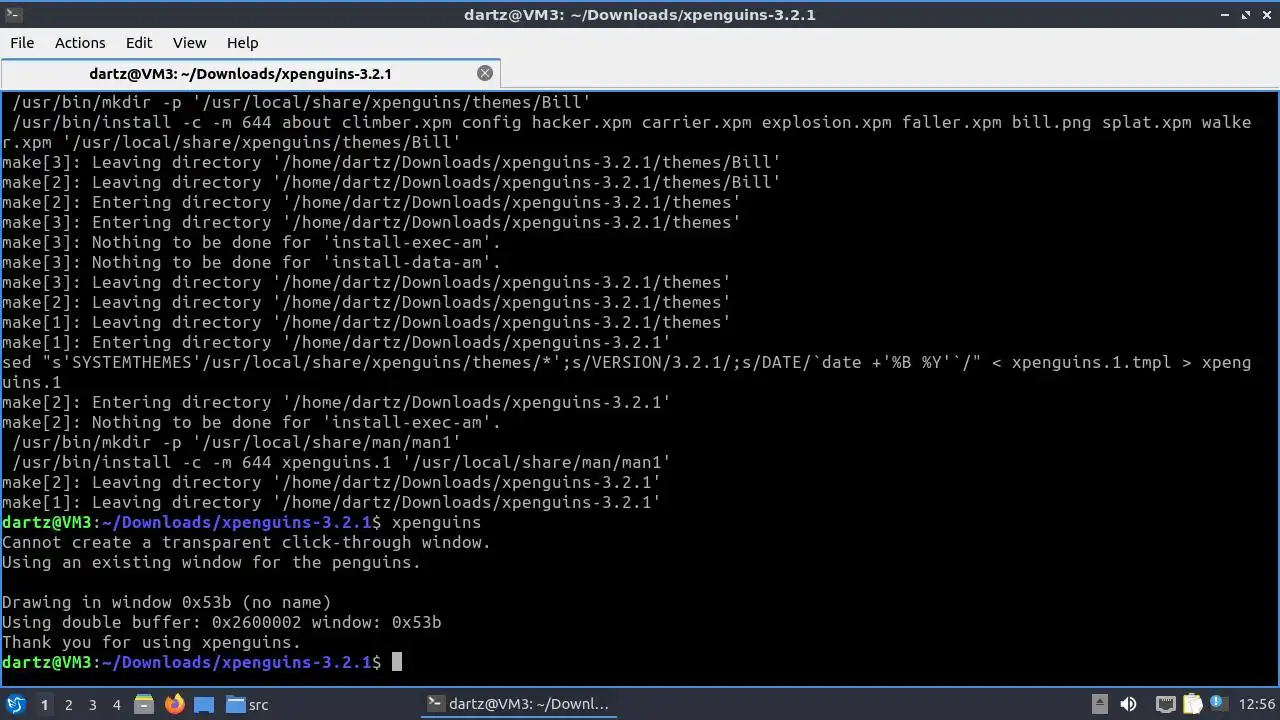Open the src folder shortcut
The height and width of the screenshot is (720, 1280).
tap(247, 704)
